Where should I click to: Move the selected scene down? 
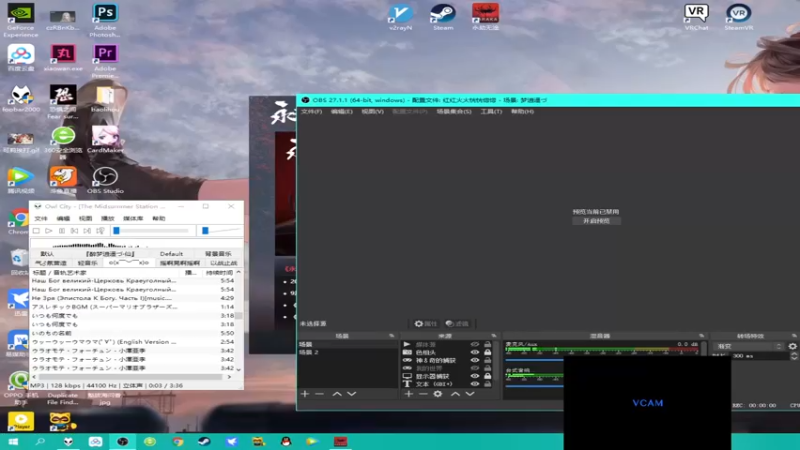[x=352, y=394]
